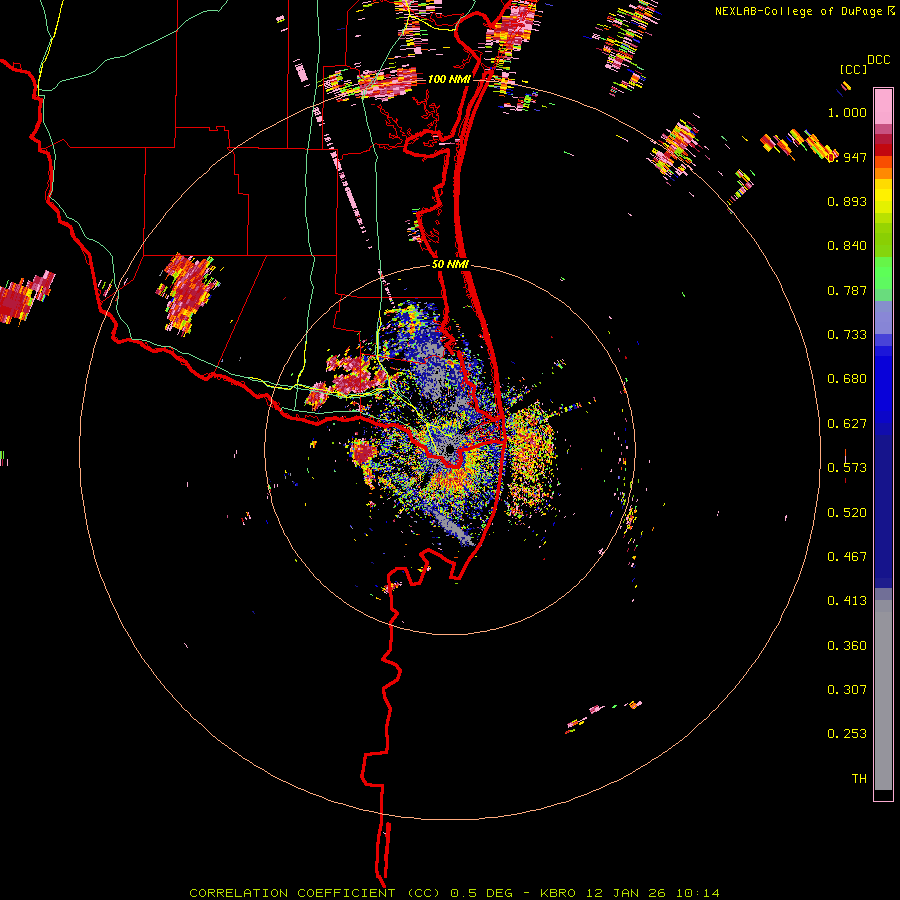Click the black radar site dot at map center
This screenshot has height=900, width=900.
[449, 449]
